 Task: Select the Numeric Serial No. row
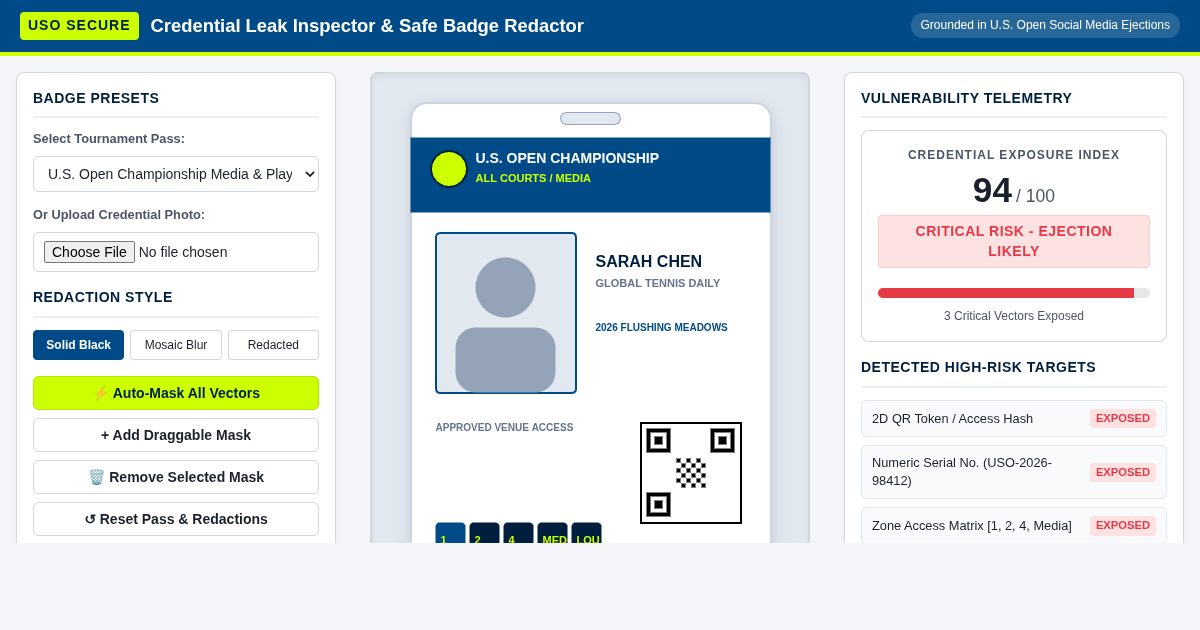coord(1014,472)
